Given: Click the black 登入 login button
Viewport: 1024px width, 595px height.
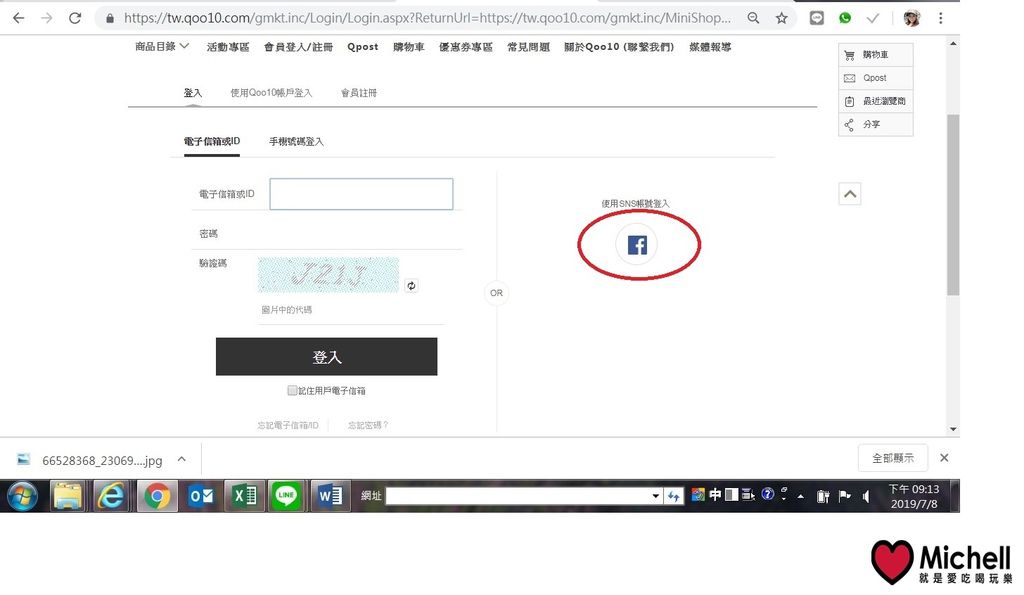Looking at the screenshot, I should 327,357.
